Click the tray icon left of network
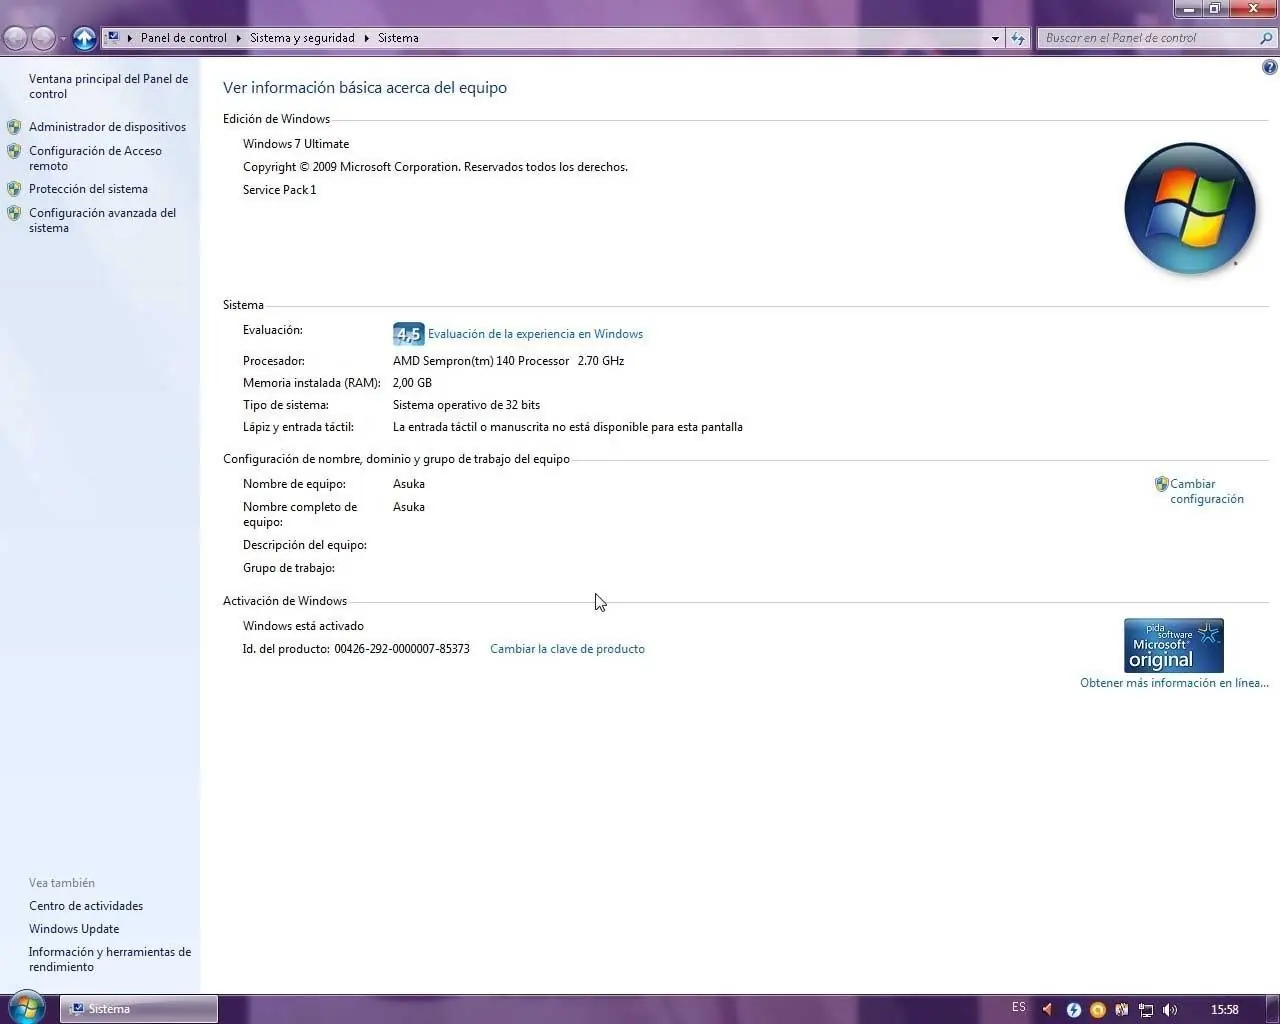 point(1122,1010)
